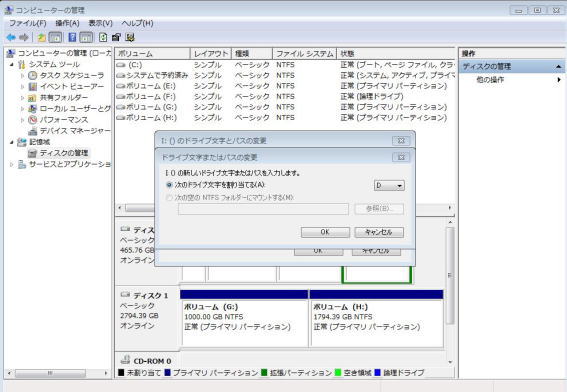The image size is (567, 392).
Task: Select the ボリューム (H:) list row
Action: pyautogui.click(x=285, y=118)
